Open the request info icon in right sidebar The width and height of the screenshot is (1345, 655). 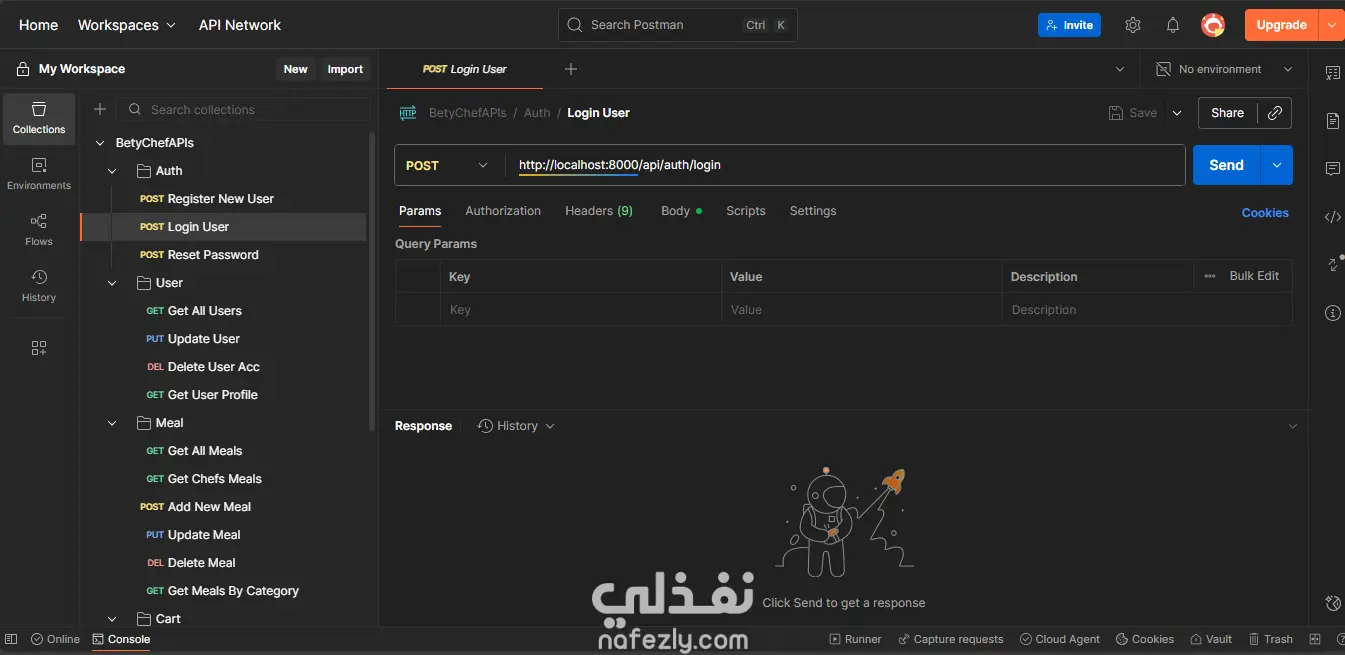point(1332,313)
